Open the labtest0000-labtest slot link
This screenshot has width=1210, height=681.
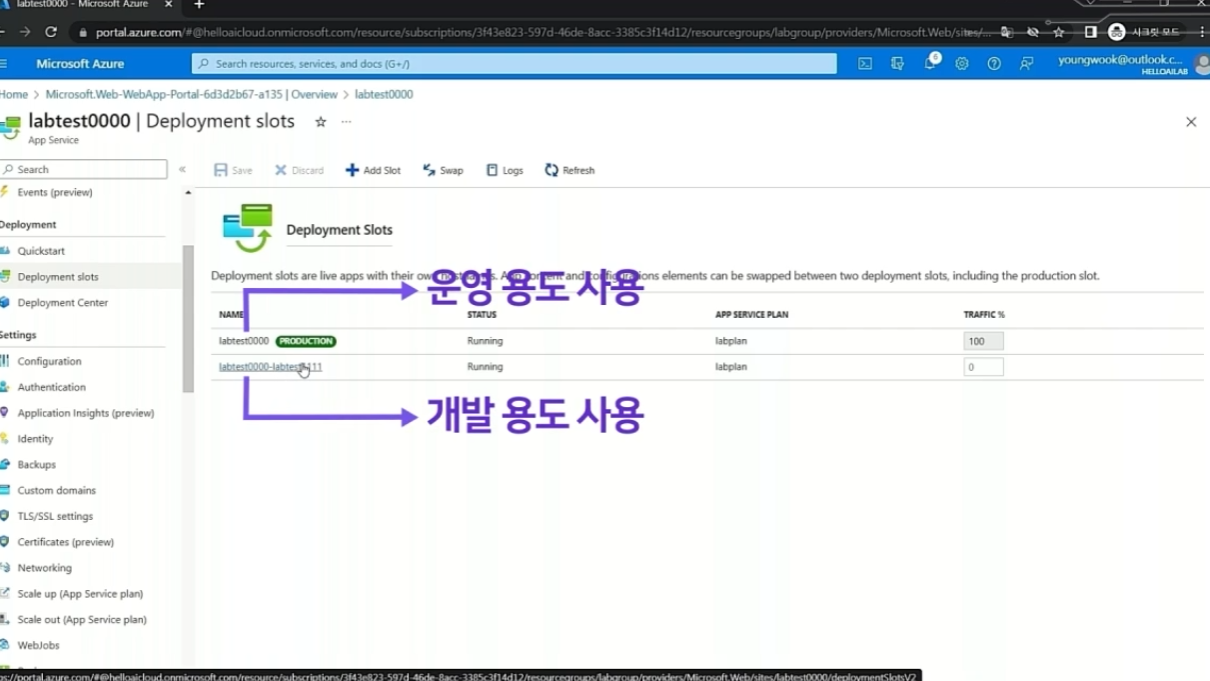(x=270, y=367)
